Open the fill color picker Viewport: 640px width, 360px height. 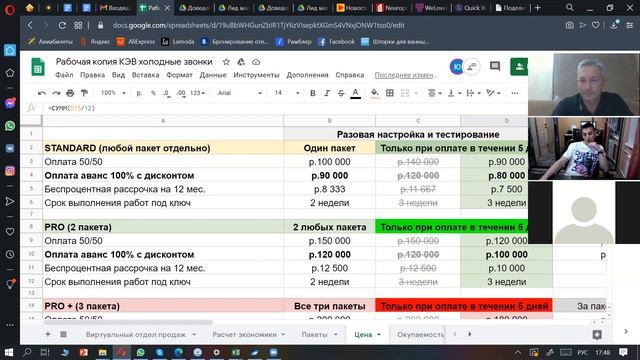tap(374, 93)
